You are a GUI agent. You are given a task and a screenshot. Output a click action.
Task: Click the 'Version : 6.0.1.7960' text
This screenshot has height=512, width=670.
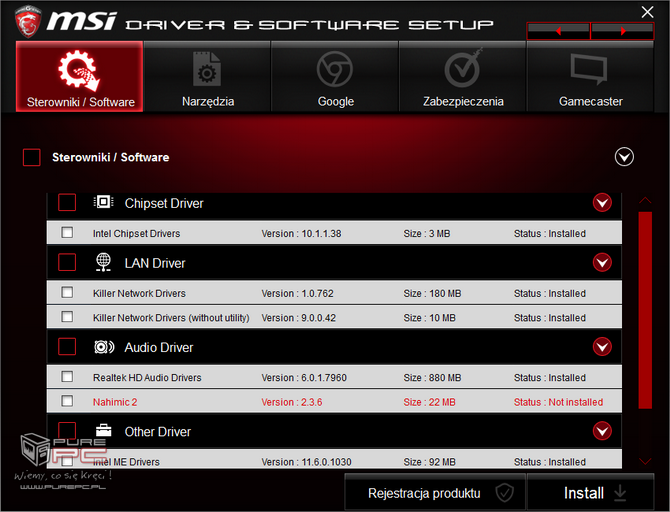(304, 378)
